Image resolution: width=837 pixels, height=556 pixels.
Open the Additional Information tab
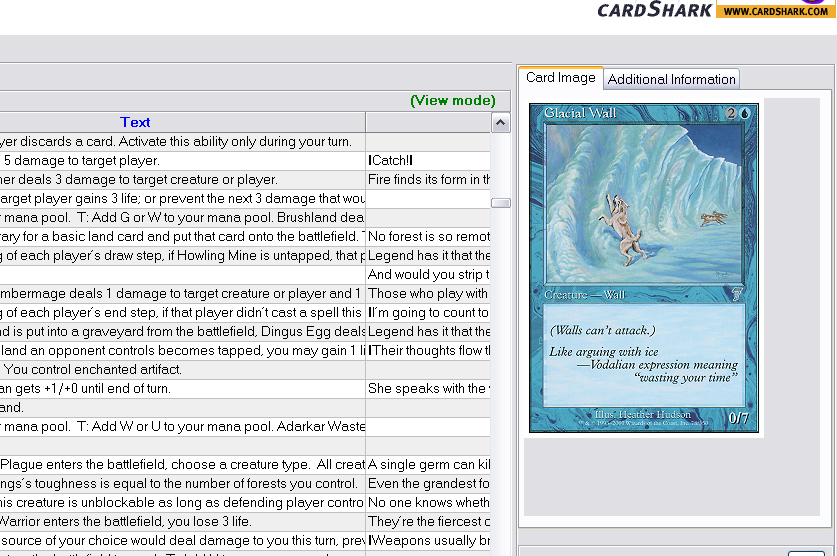pos(672,80)
